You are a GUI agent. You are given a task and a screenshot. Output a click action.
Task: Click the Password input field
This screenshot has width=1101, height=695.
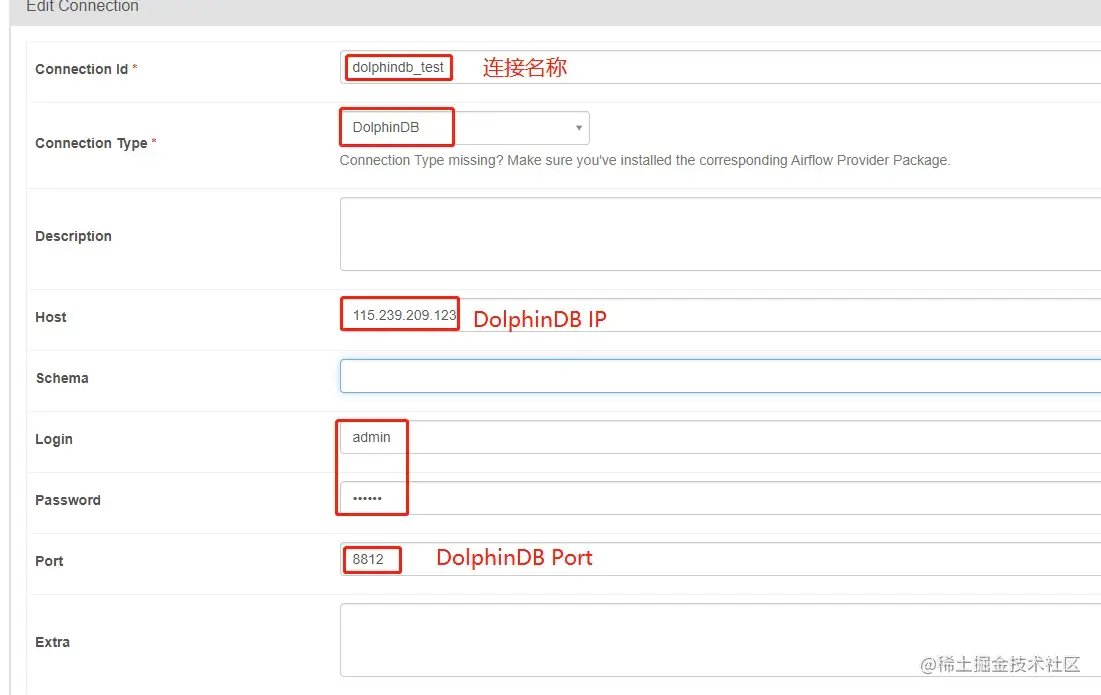tap(720, 498)
